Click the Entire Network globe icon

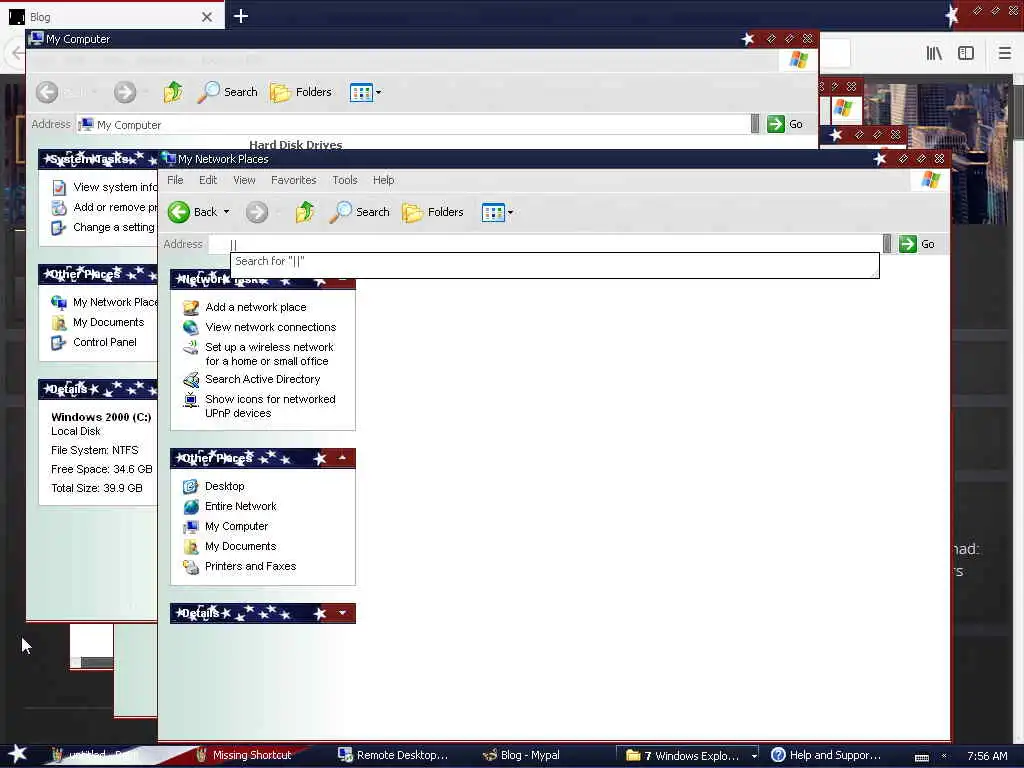point(191,507)
